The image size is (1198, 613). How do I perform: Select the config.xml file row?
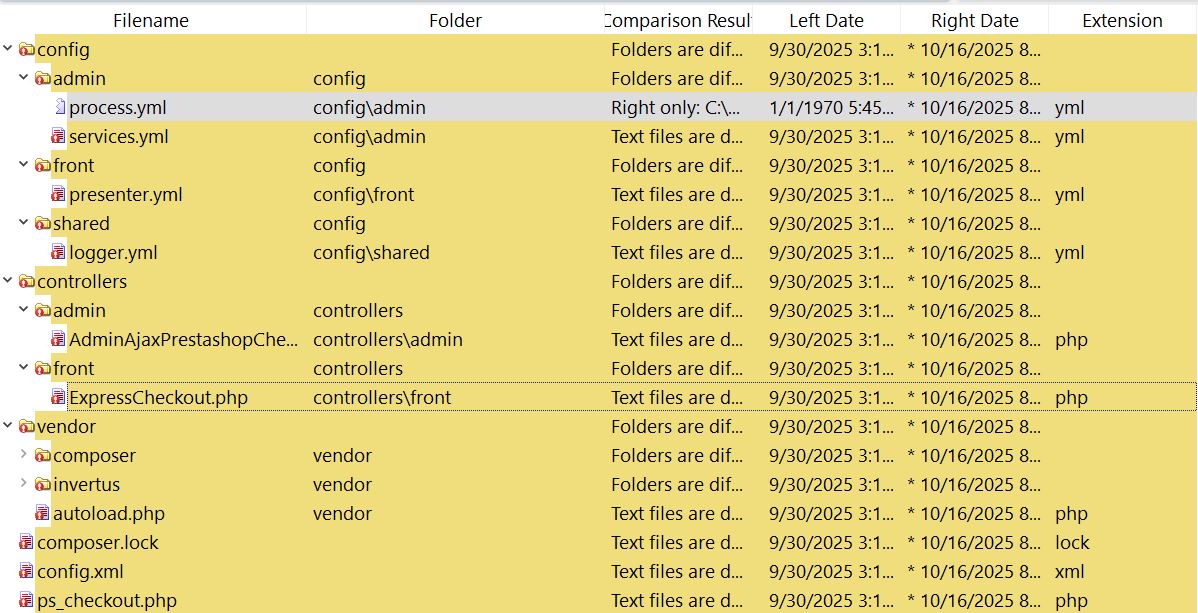[x=80, y=572]
